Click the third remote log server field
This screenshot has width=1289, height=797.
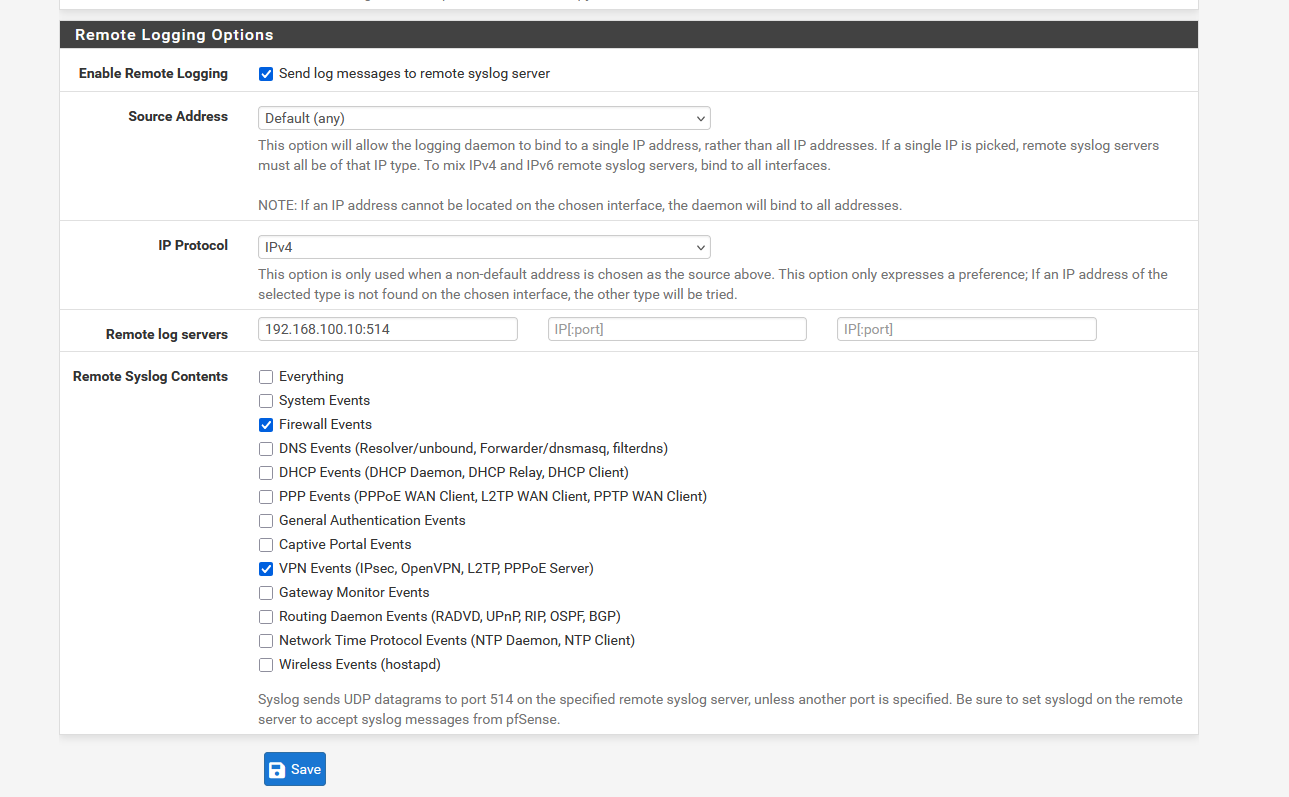pos(966,329)
